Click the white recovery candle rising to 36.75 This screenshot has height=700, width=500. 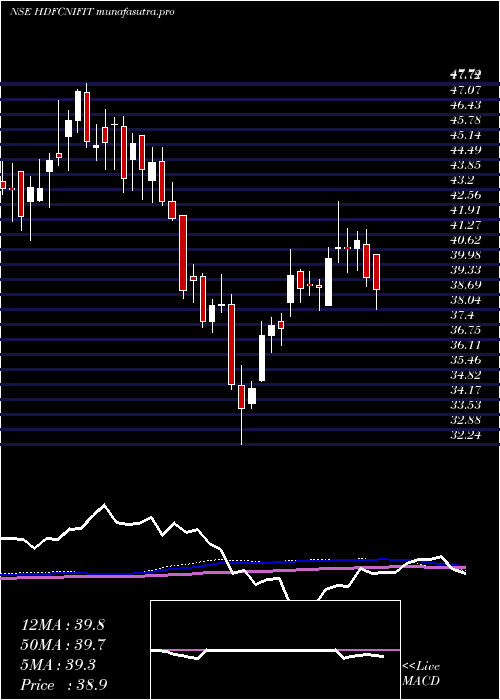[x=262, y=358]
